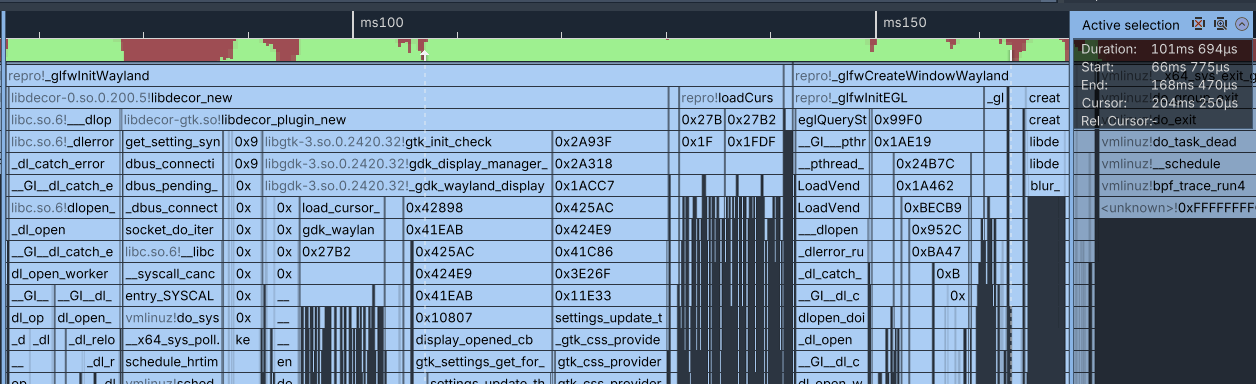
Task: Select the 0x10807 frame
Action: tap(481, 318)
